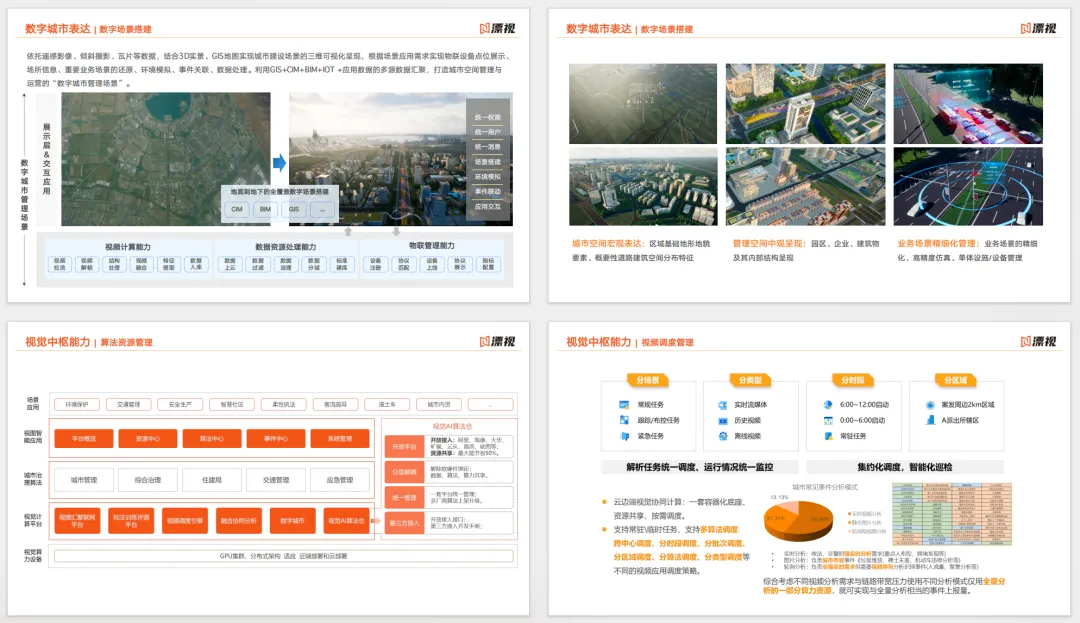The image size is (1080, 623).
Task: Click the 0:00~6:00启动 calendar icon
Action: tap(828, 420)
